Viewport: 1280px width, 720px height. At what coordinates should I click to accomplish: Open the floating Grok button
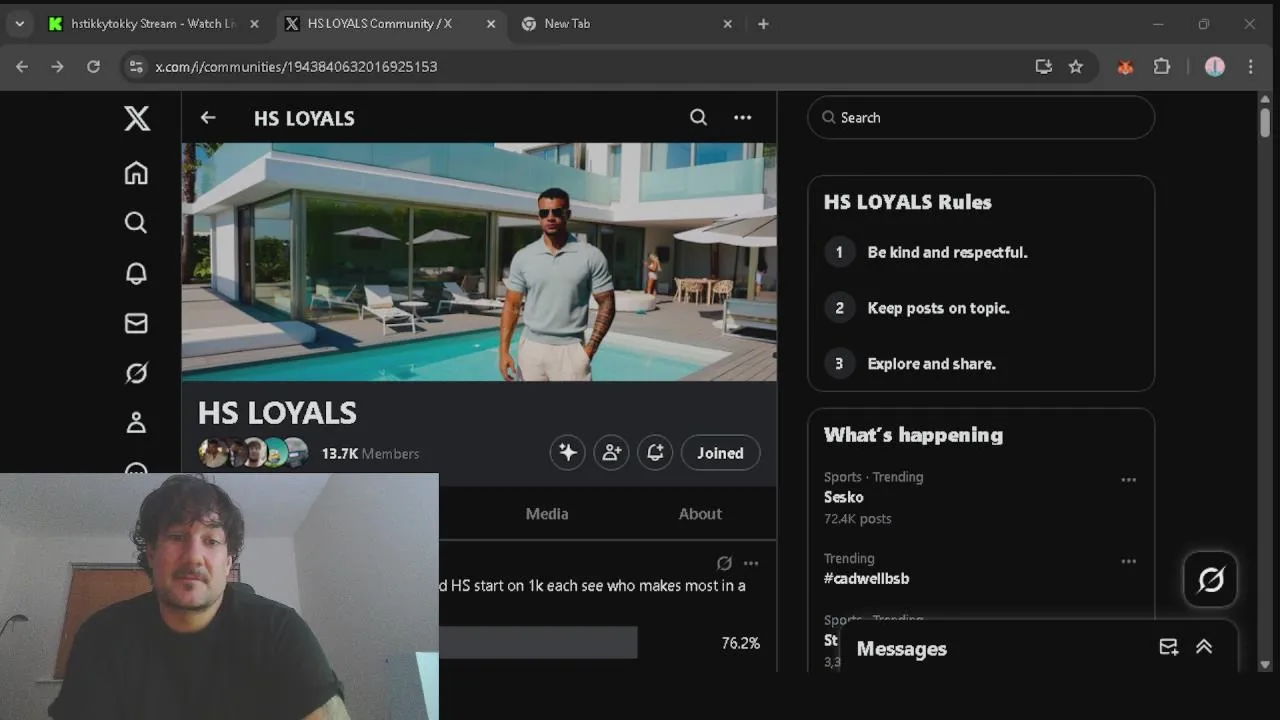click(x=1210, y=580)
